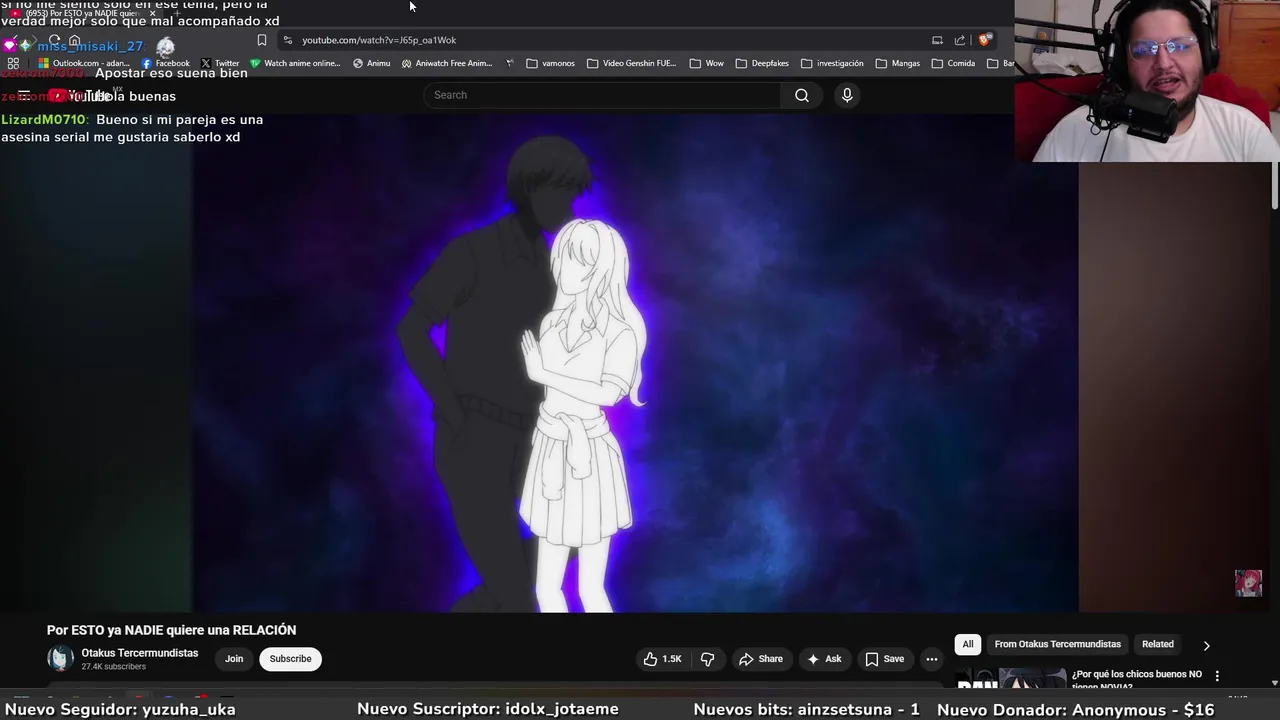Open the Animu bookmark
Screen dimensions: 1280x720
[x=372, y=63]
